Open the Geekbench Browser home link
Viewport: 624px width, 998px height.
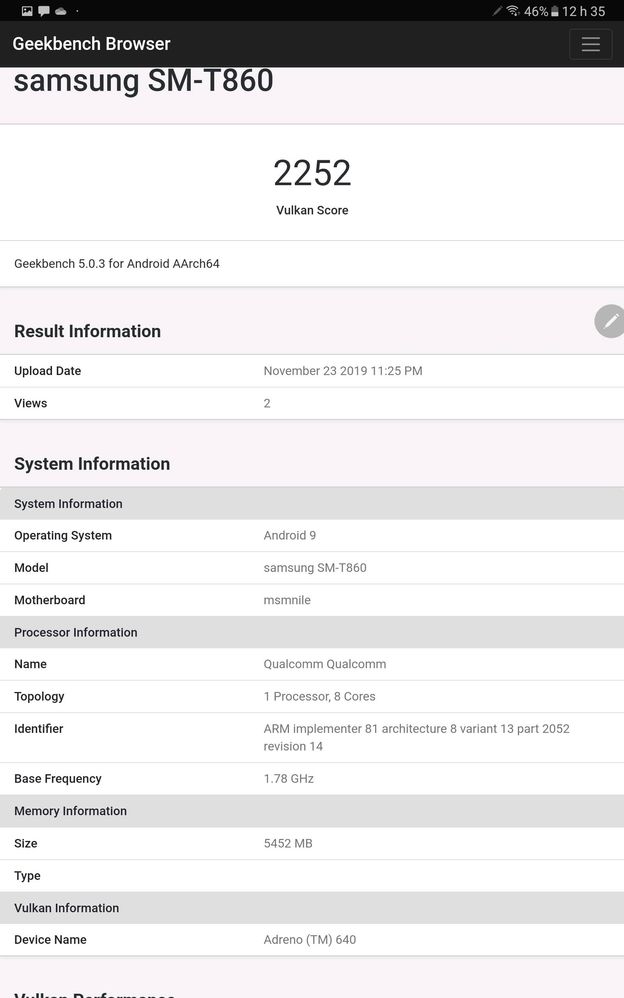92,44
